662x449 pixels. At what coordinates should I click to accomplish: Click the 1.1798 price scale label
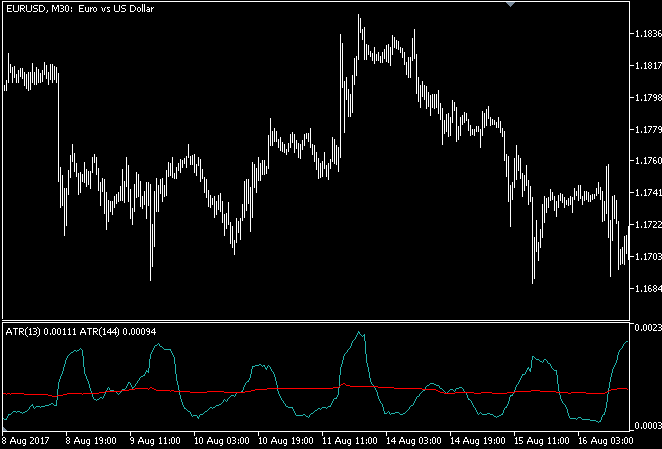point(648,98)
